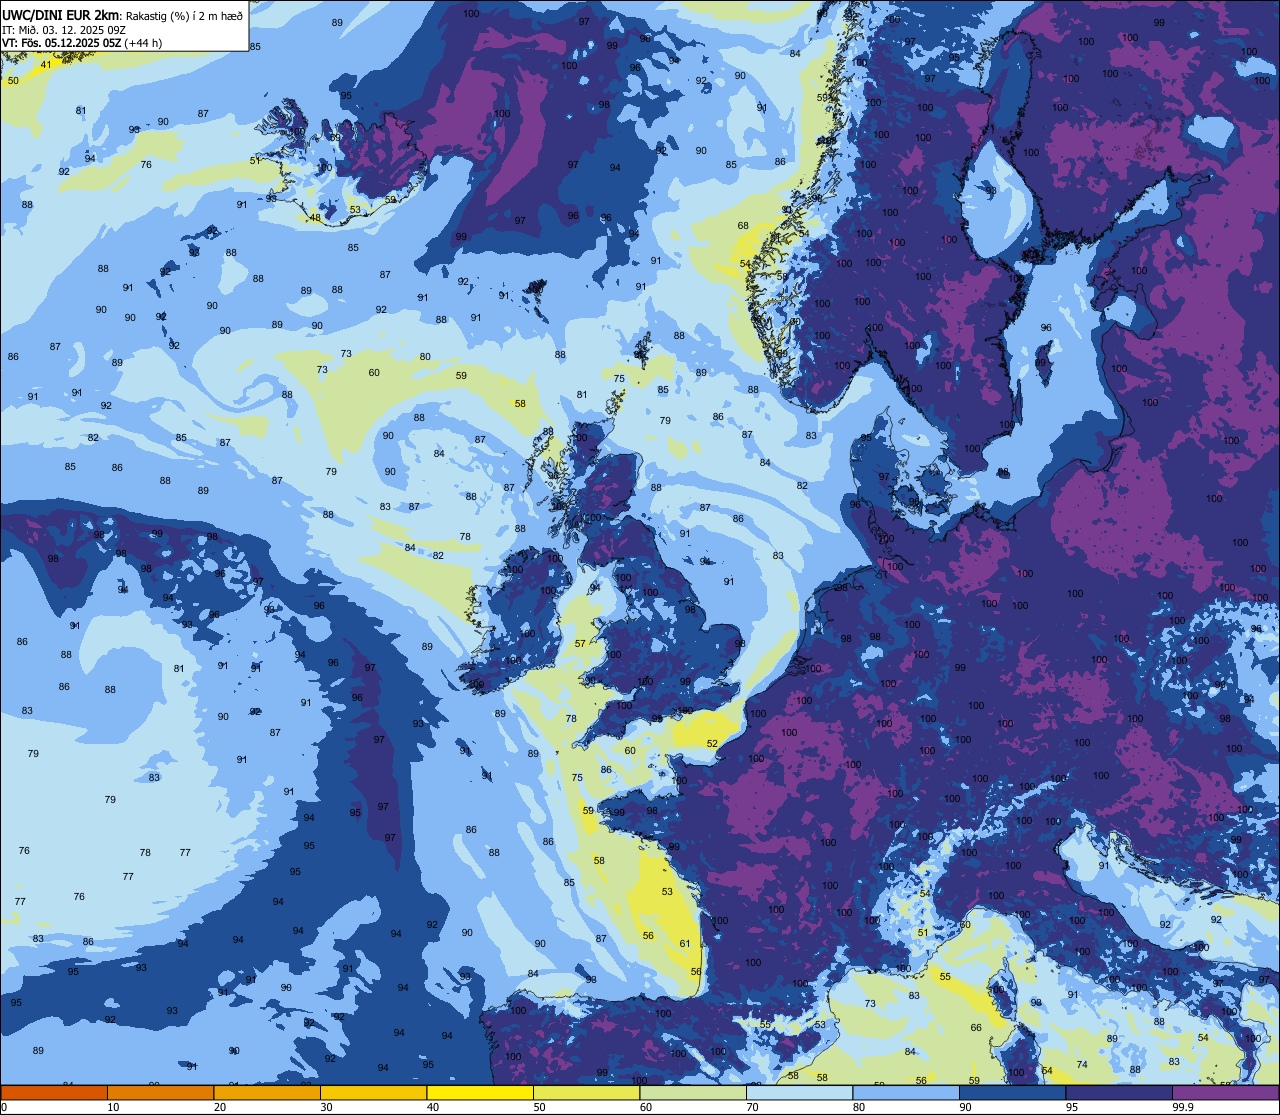
Task: Select the 30–40% golden legend swatch
Action: pos(373,1093)
